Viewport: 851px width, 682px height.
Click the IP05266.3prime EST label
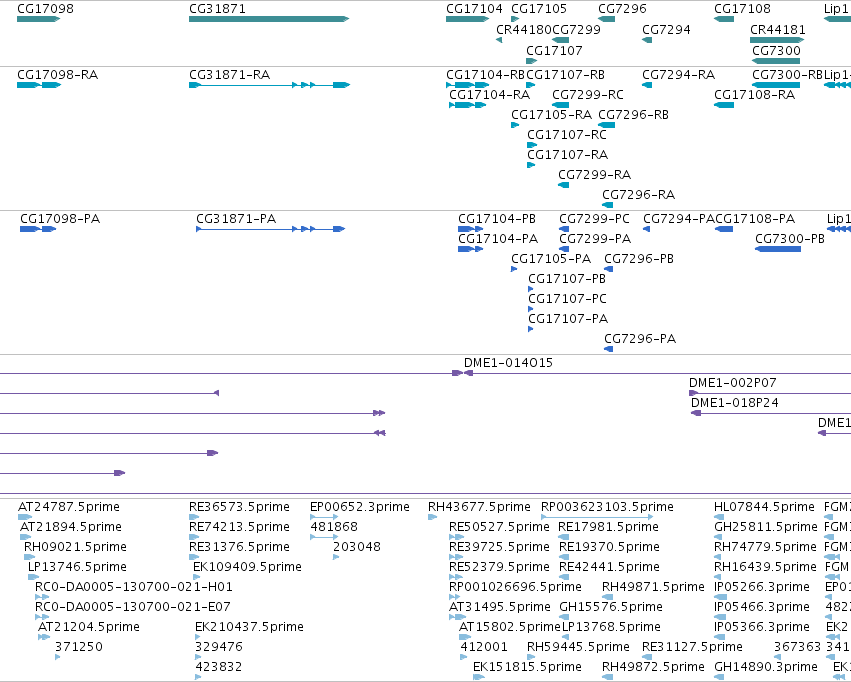(x=761, y=587)
